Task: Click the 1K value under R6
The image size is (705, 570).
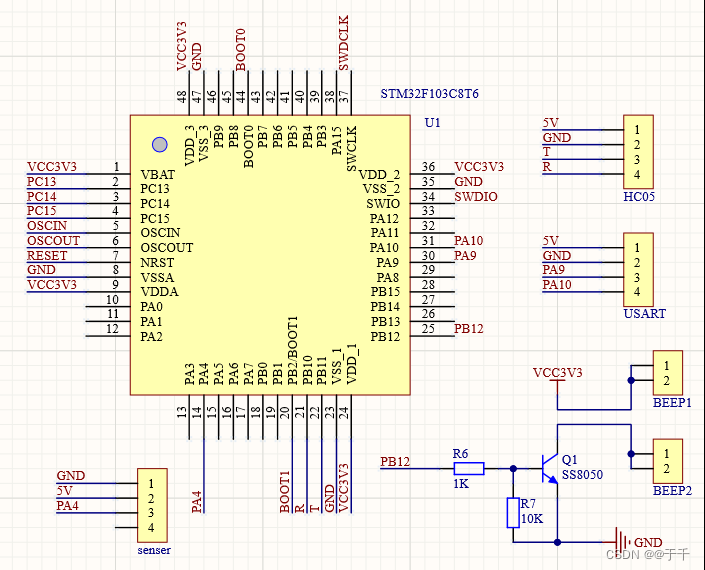Action: tap(461, 484)
